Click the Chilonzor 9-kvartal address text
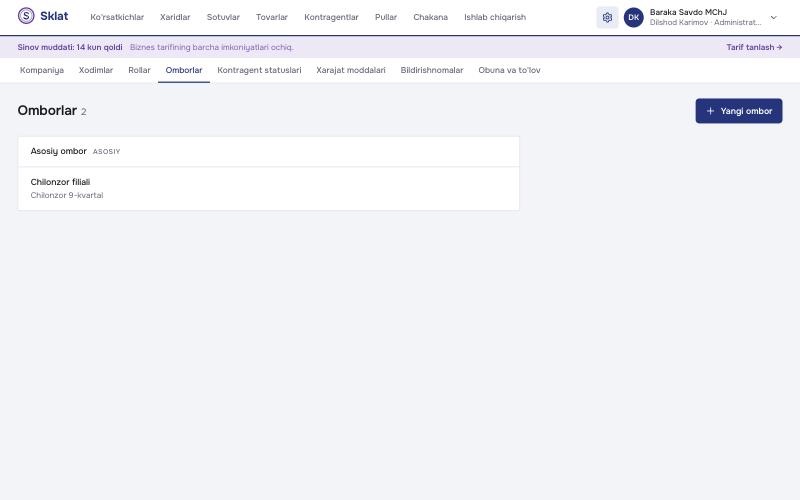 coord(67,195)
